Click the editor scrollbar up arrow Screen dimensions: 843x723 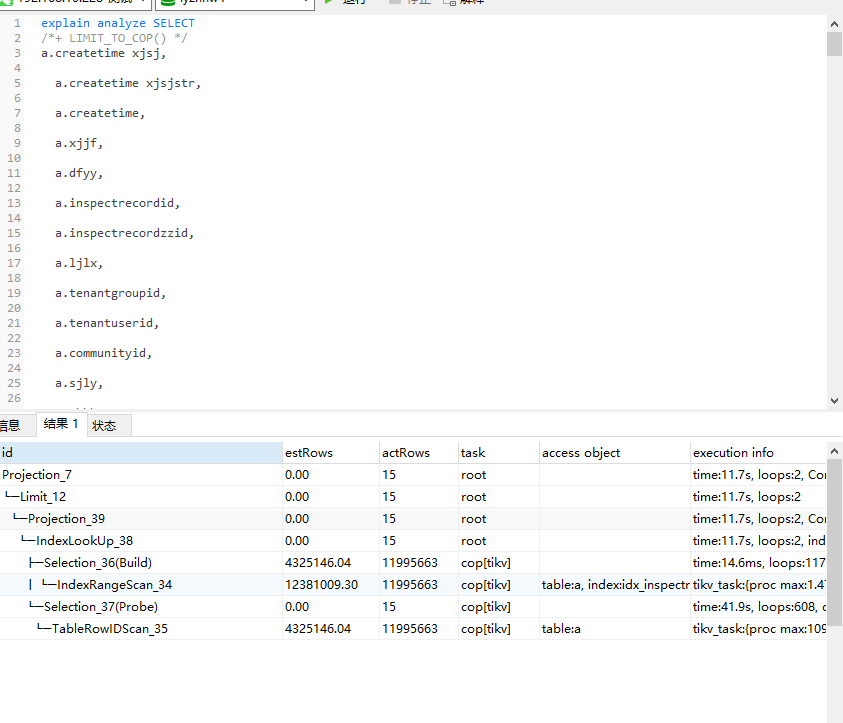click(x=834, y=23)
